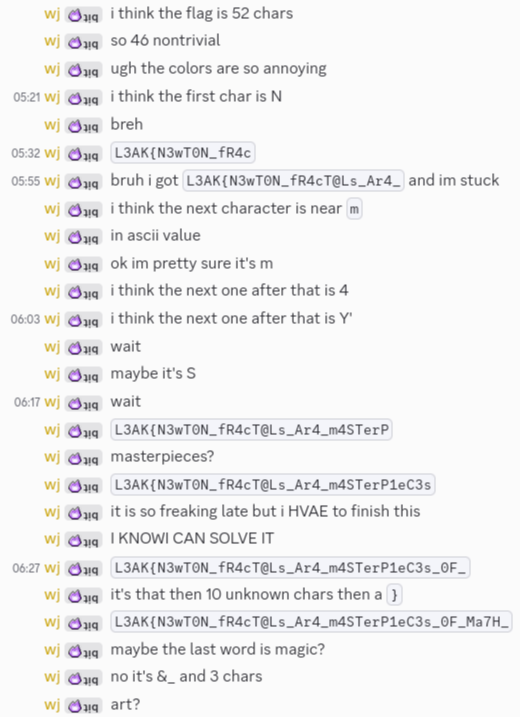Click the message 'maybe the last word is magic?'
The image size is (520, 717).
[x=218, y=650]
